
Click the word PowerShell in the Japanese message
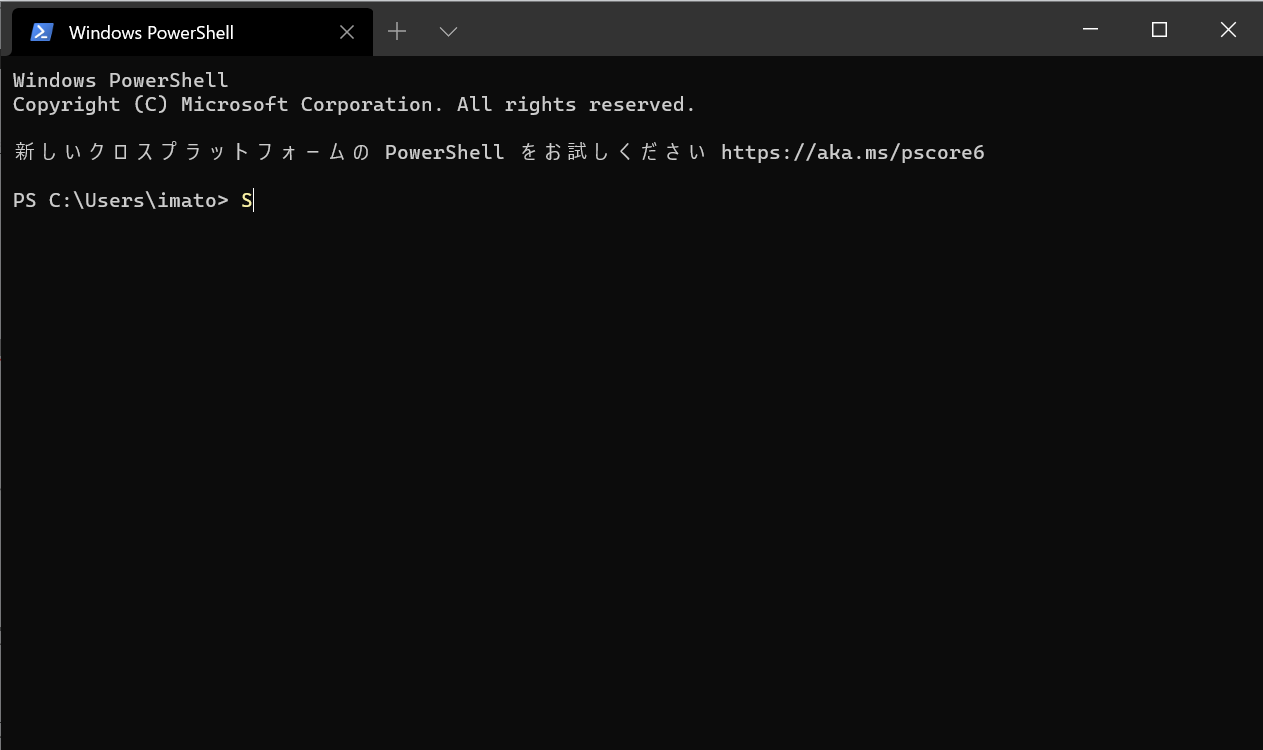pos(444,152)
